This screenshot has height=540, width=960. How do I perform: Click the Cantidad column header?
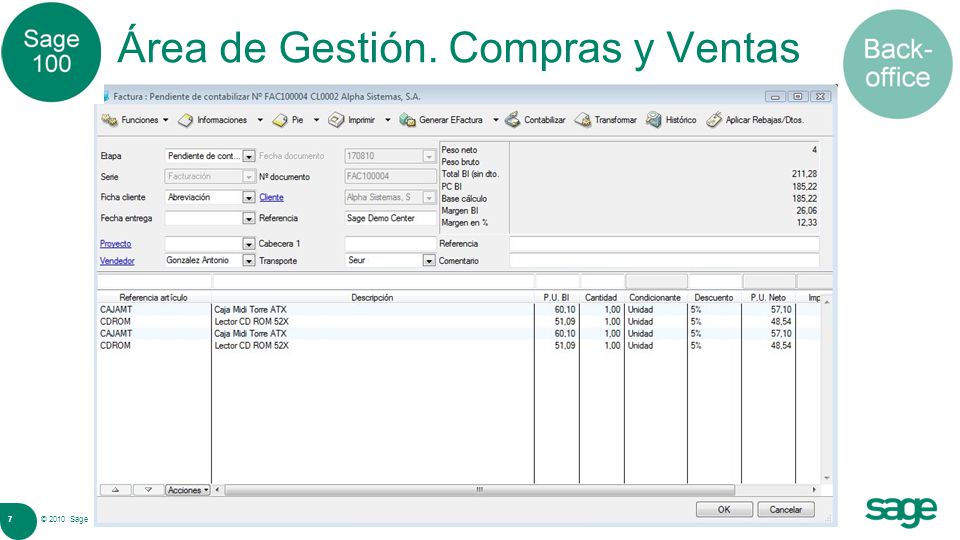click(601, 298)
